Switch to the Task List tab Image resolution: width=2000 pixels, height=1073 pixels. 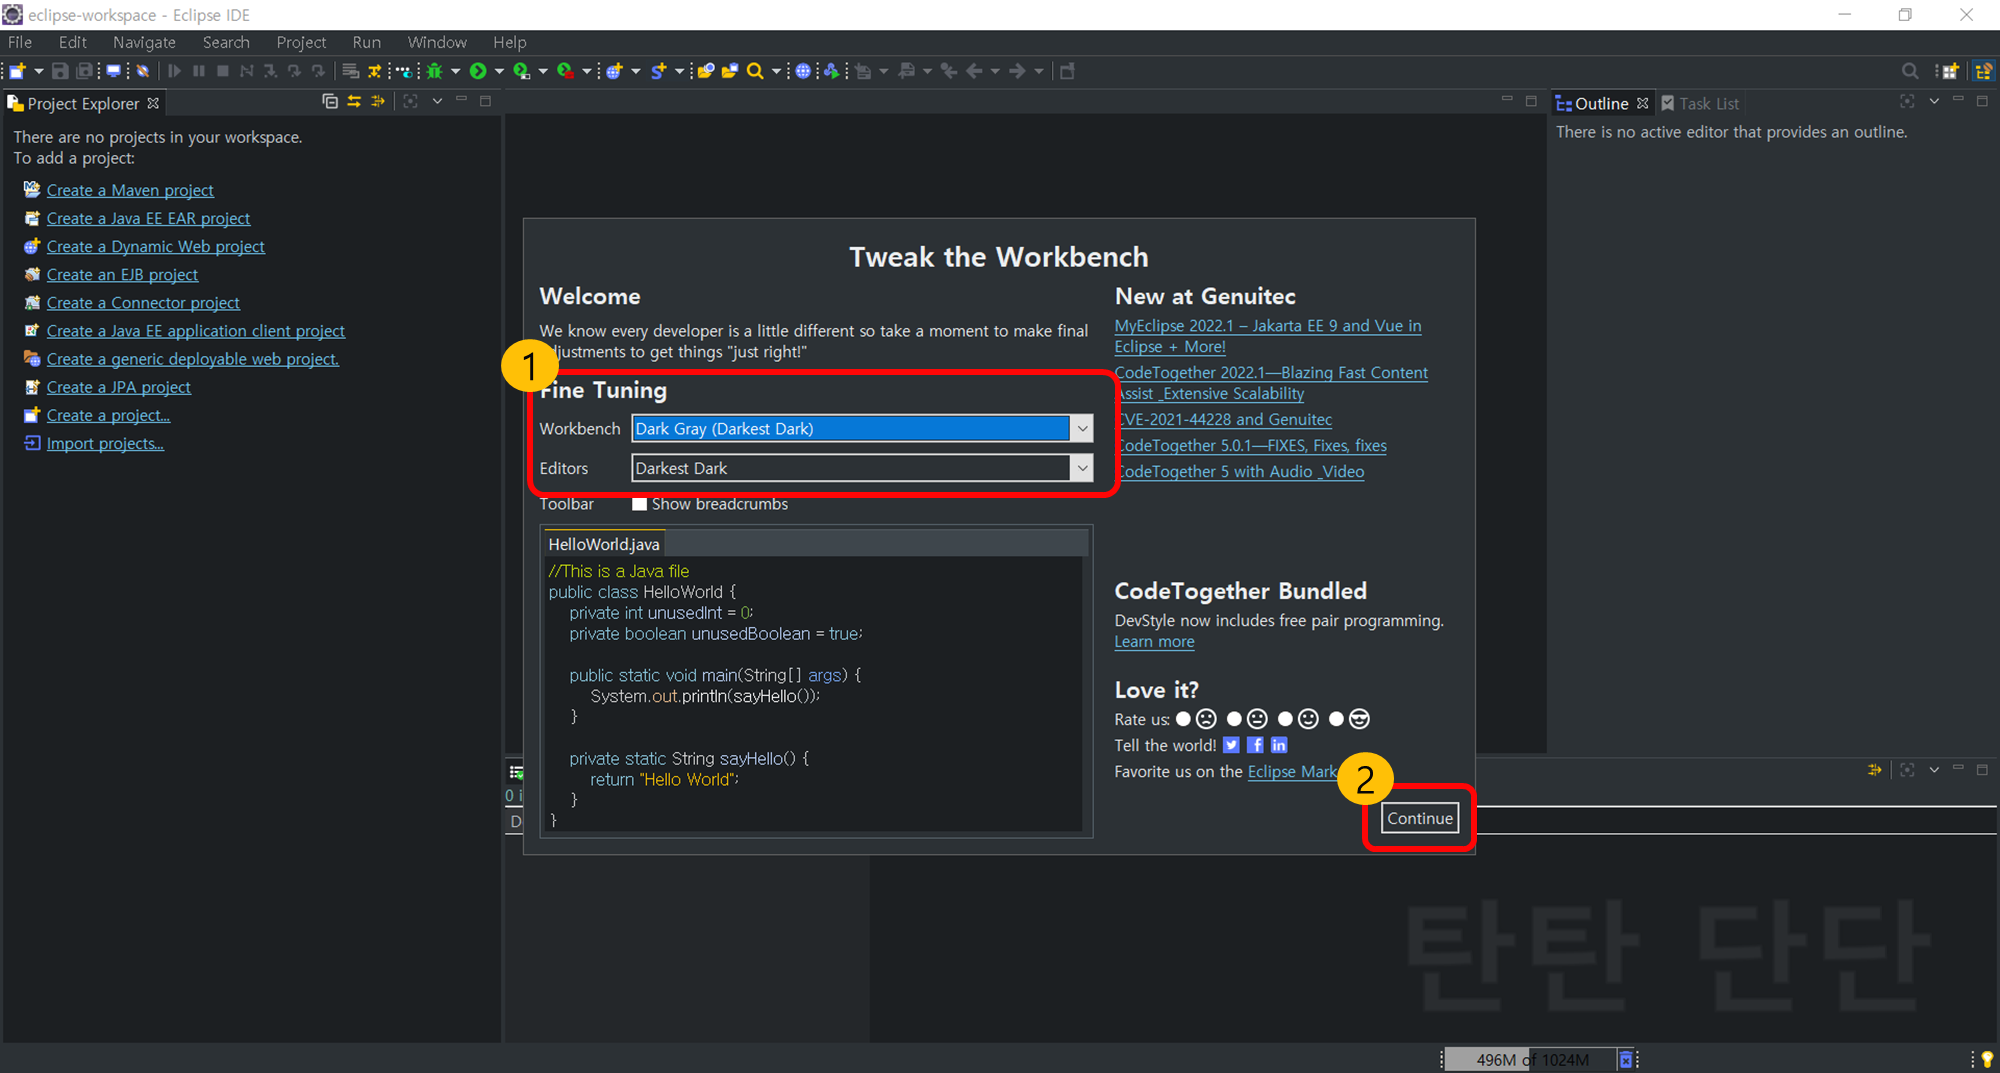1700,103
